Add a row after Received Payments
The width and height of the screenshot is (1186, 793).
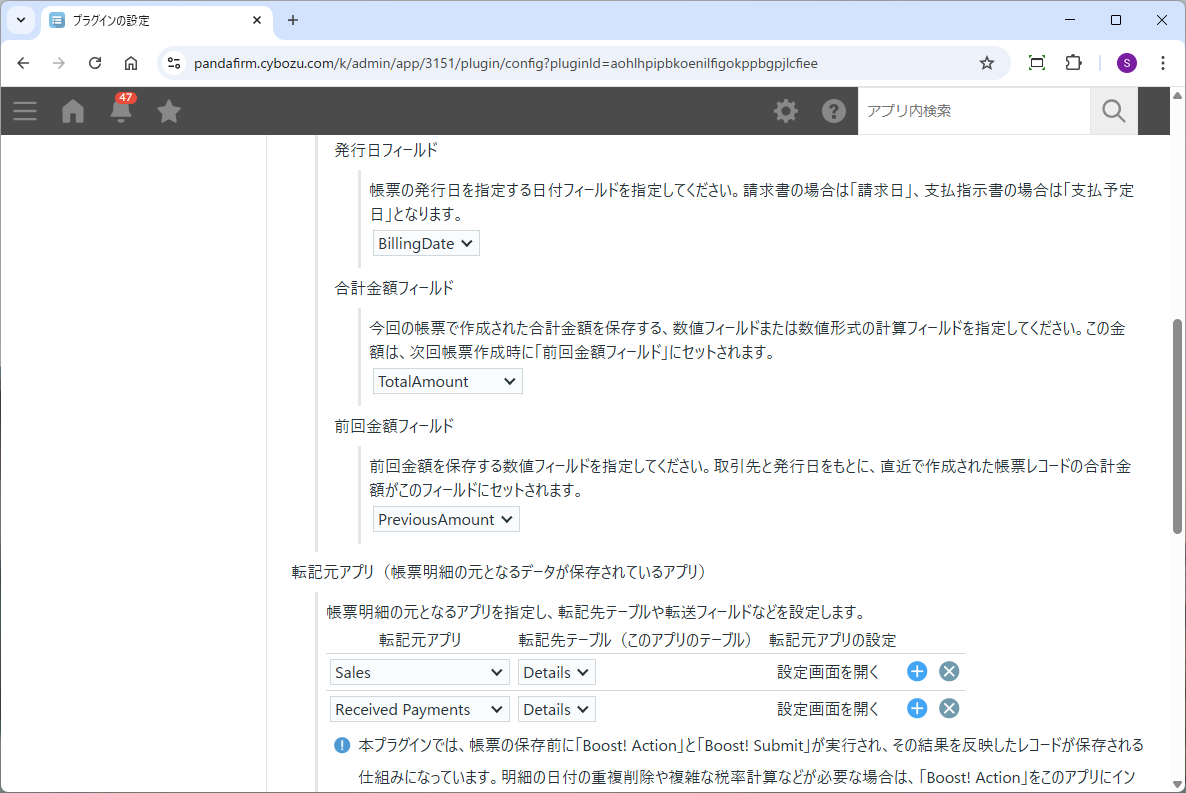(917, 709)
